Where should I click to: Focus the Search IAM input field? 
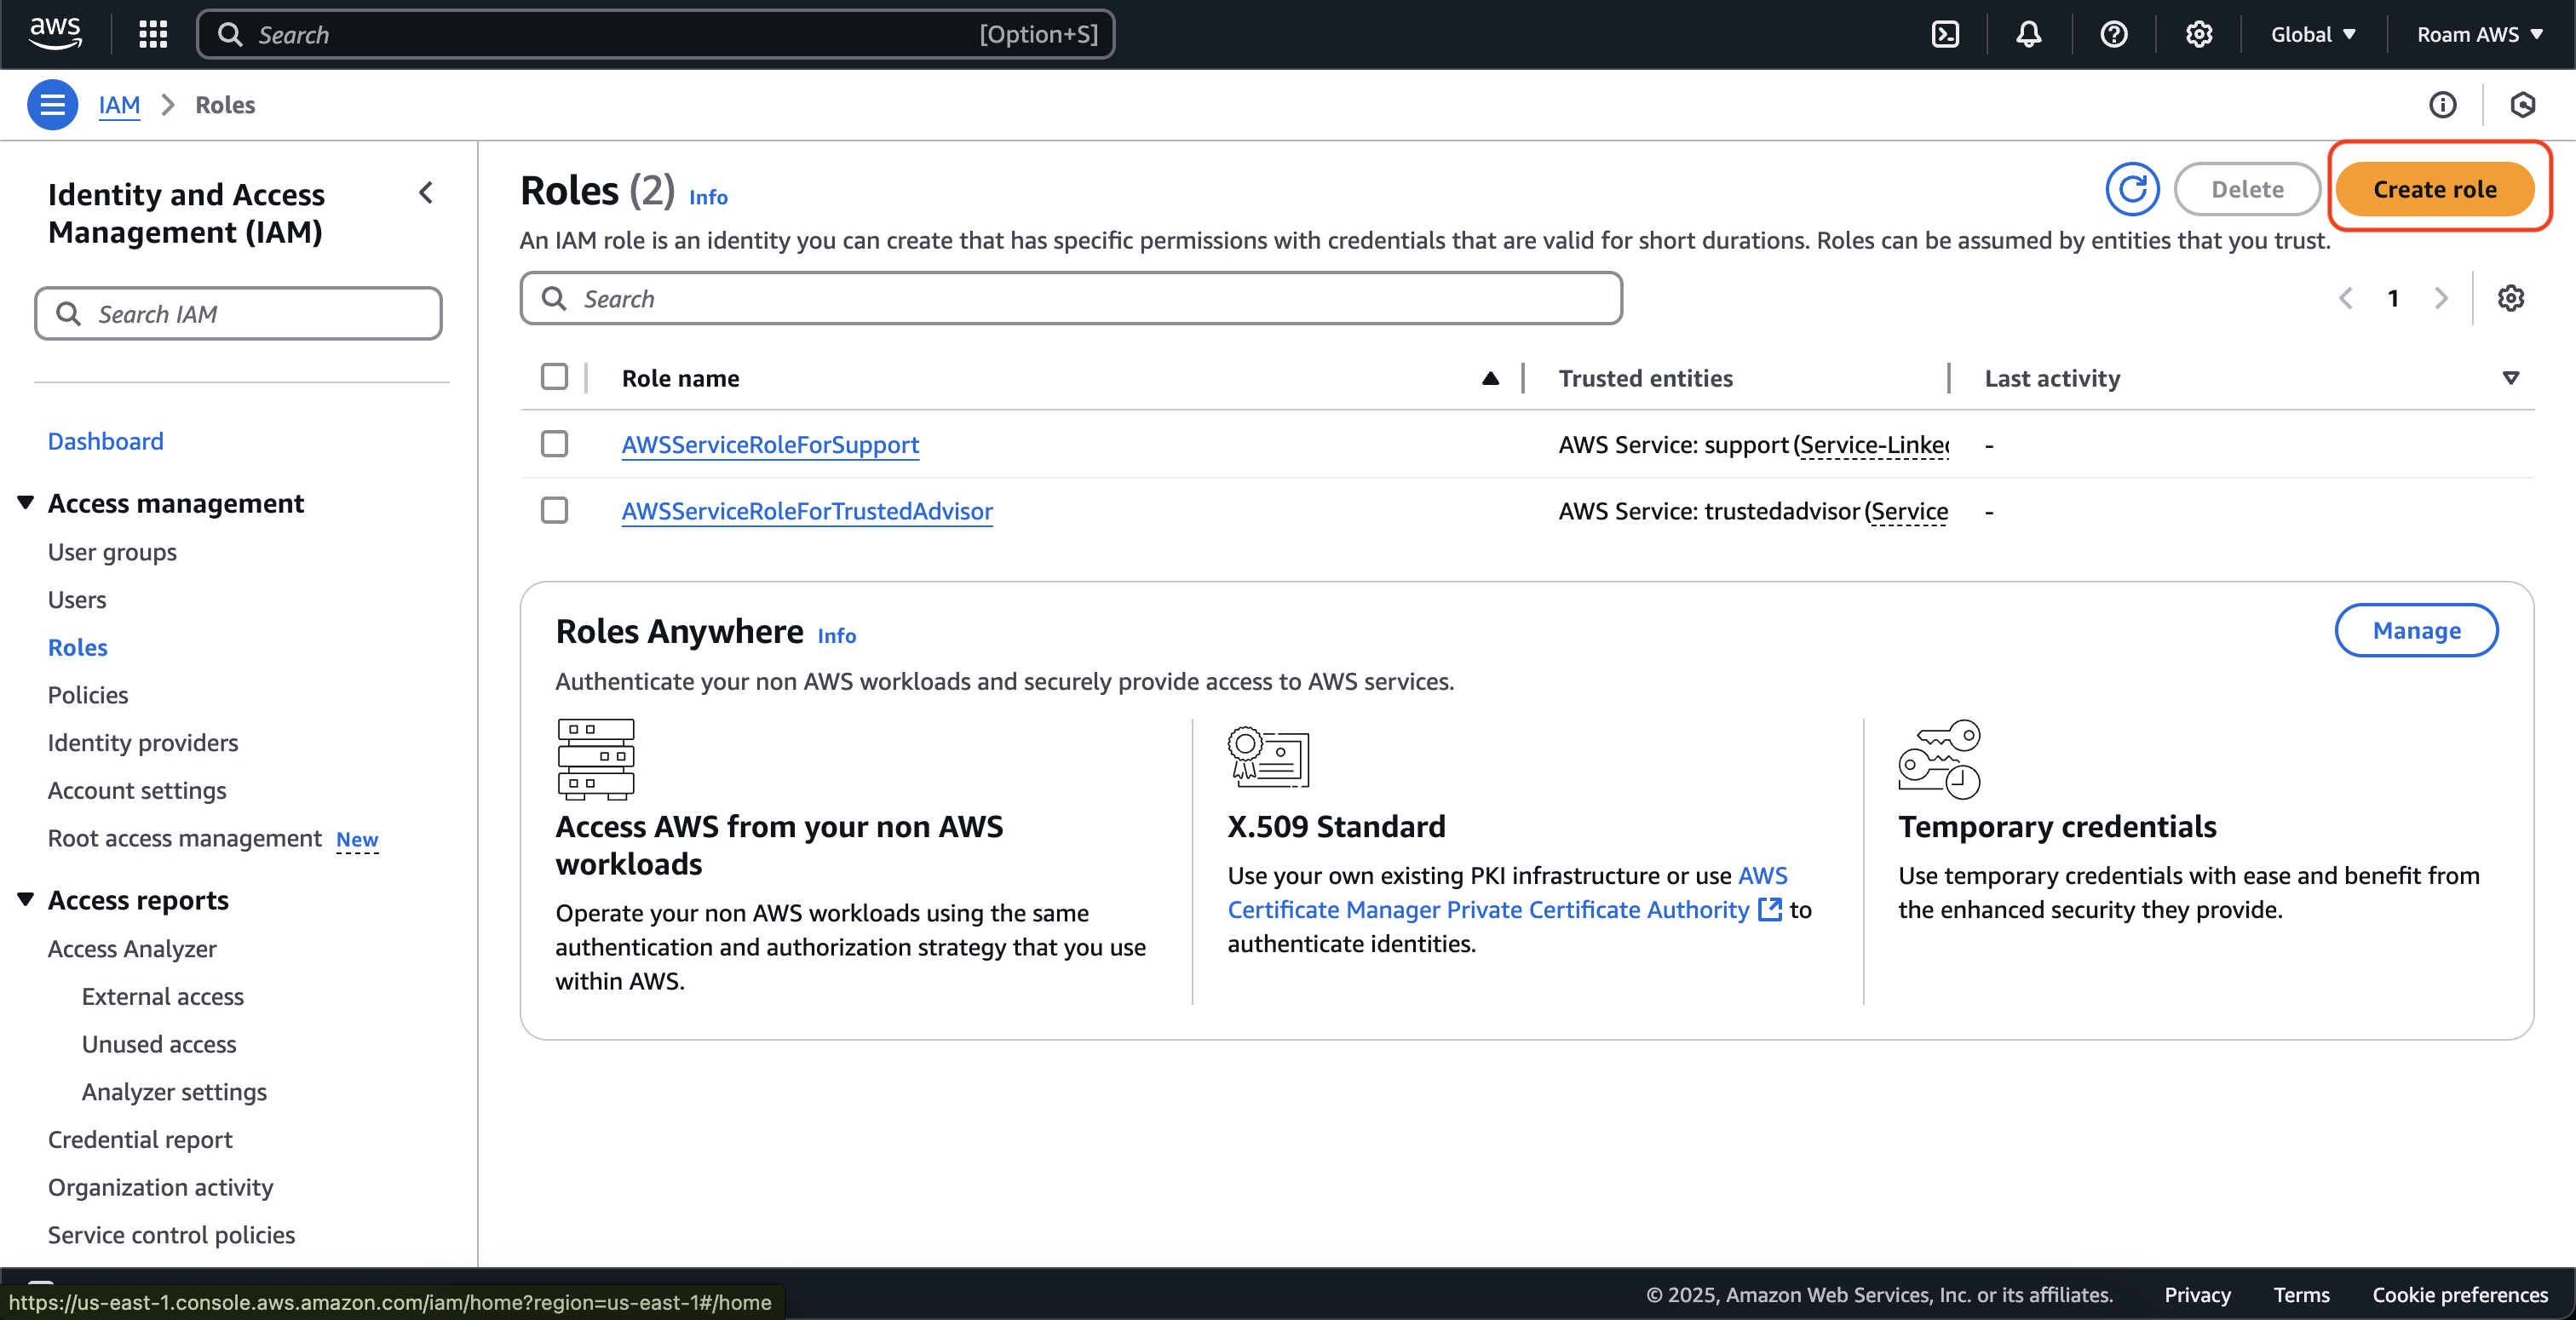pos(238,314)
